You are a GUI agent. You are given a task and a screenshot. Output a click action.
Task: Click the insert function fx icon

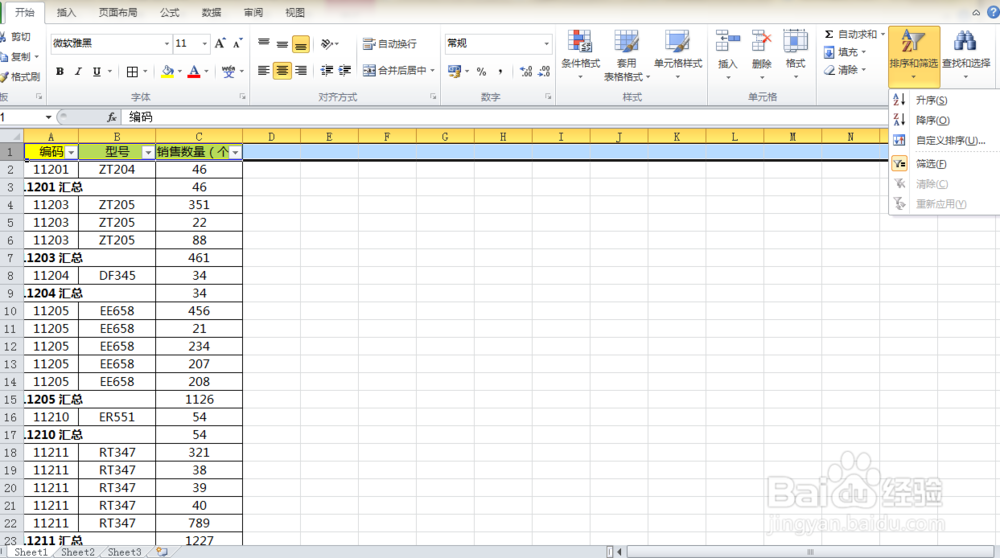coord(112,117)
